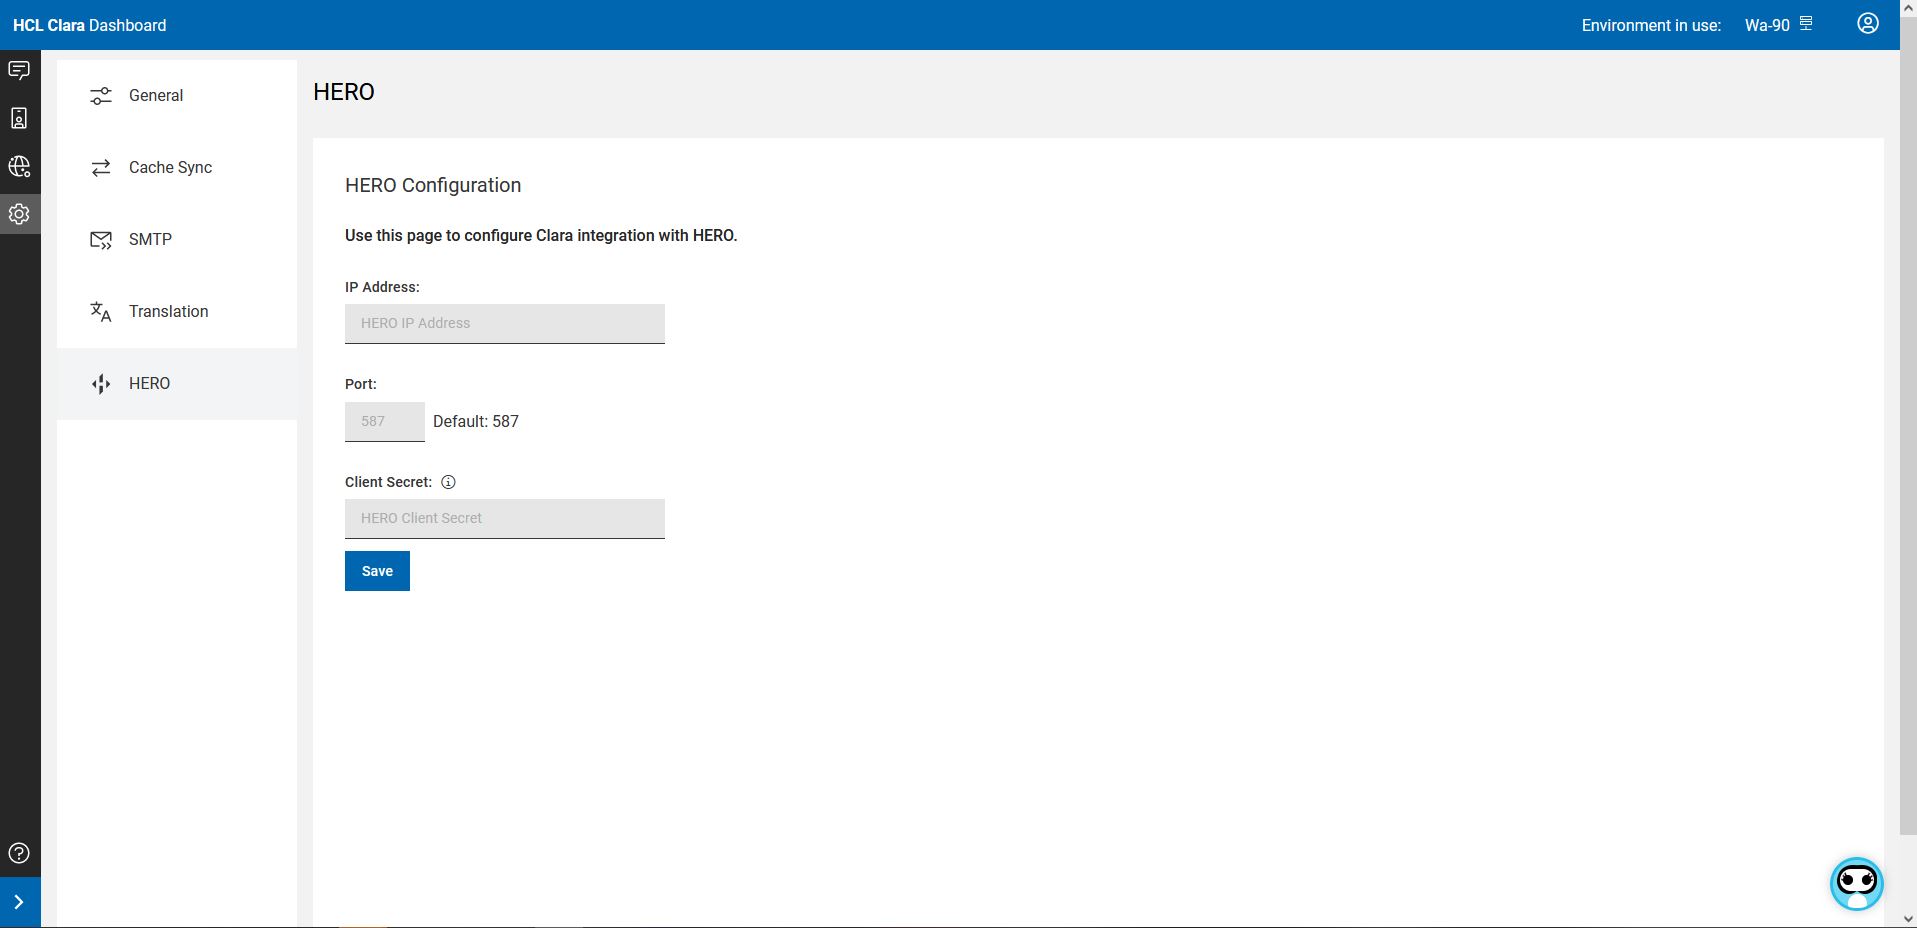
Task: Click the 'Port:' label
Action: tap(361, 384)
